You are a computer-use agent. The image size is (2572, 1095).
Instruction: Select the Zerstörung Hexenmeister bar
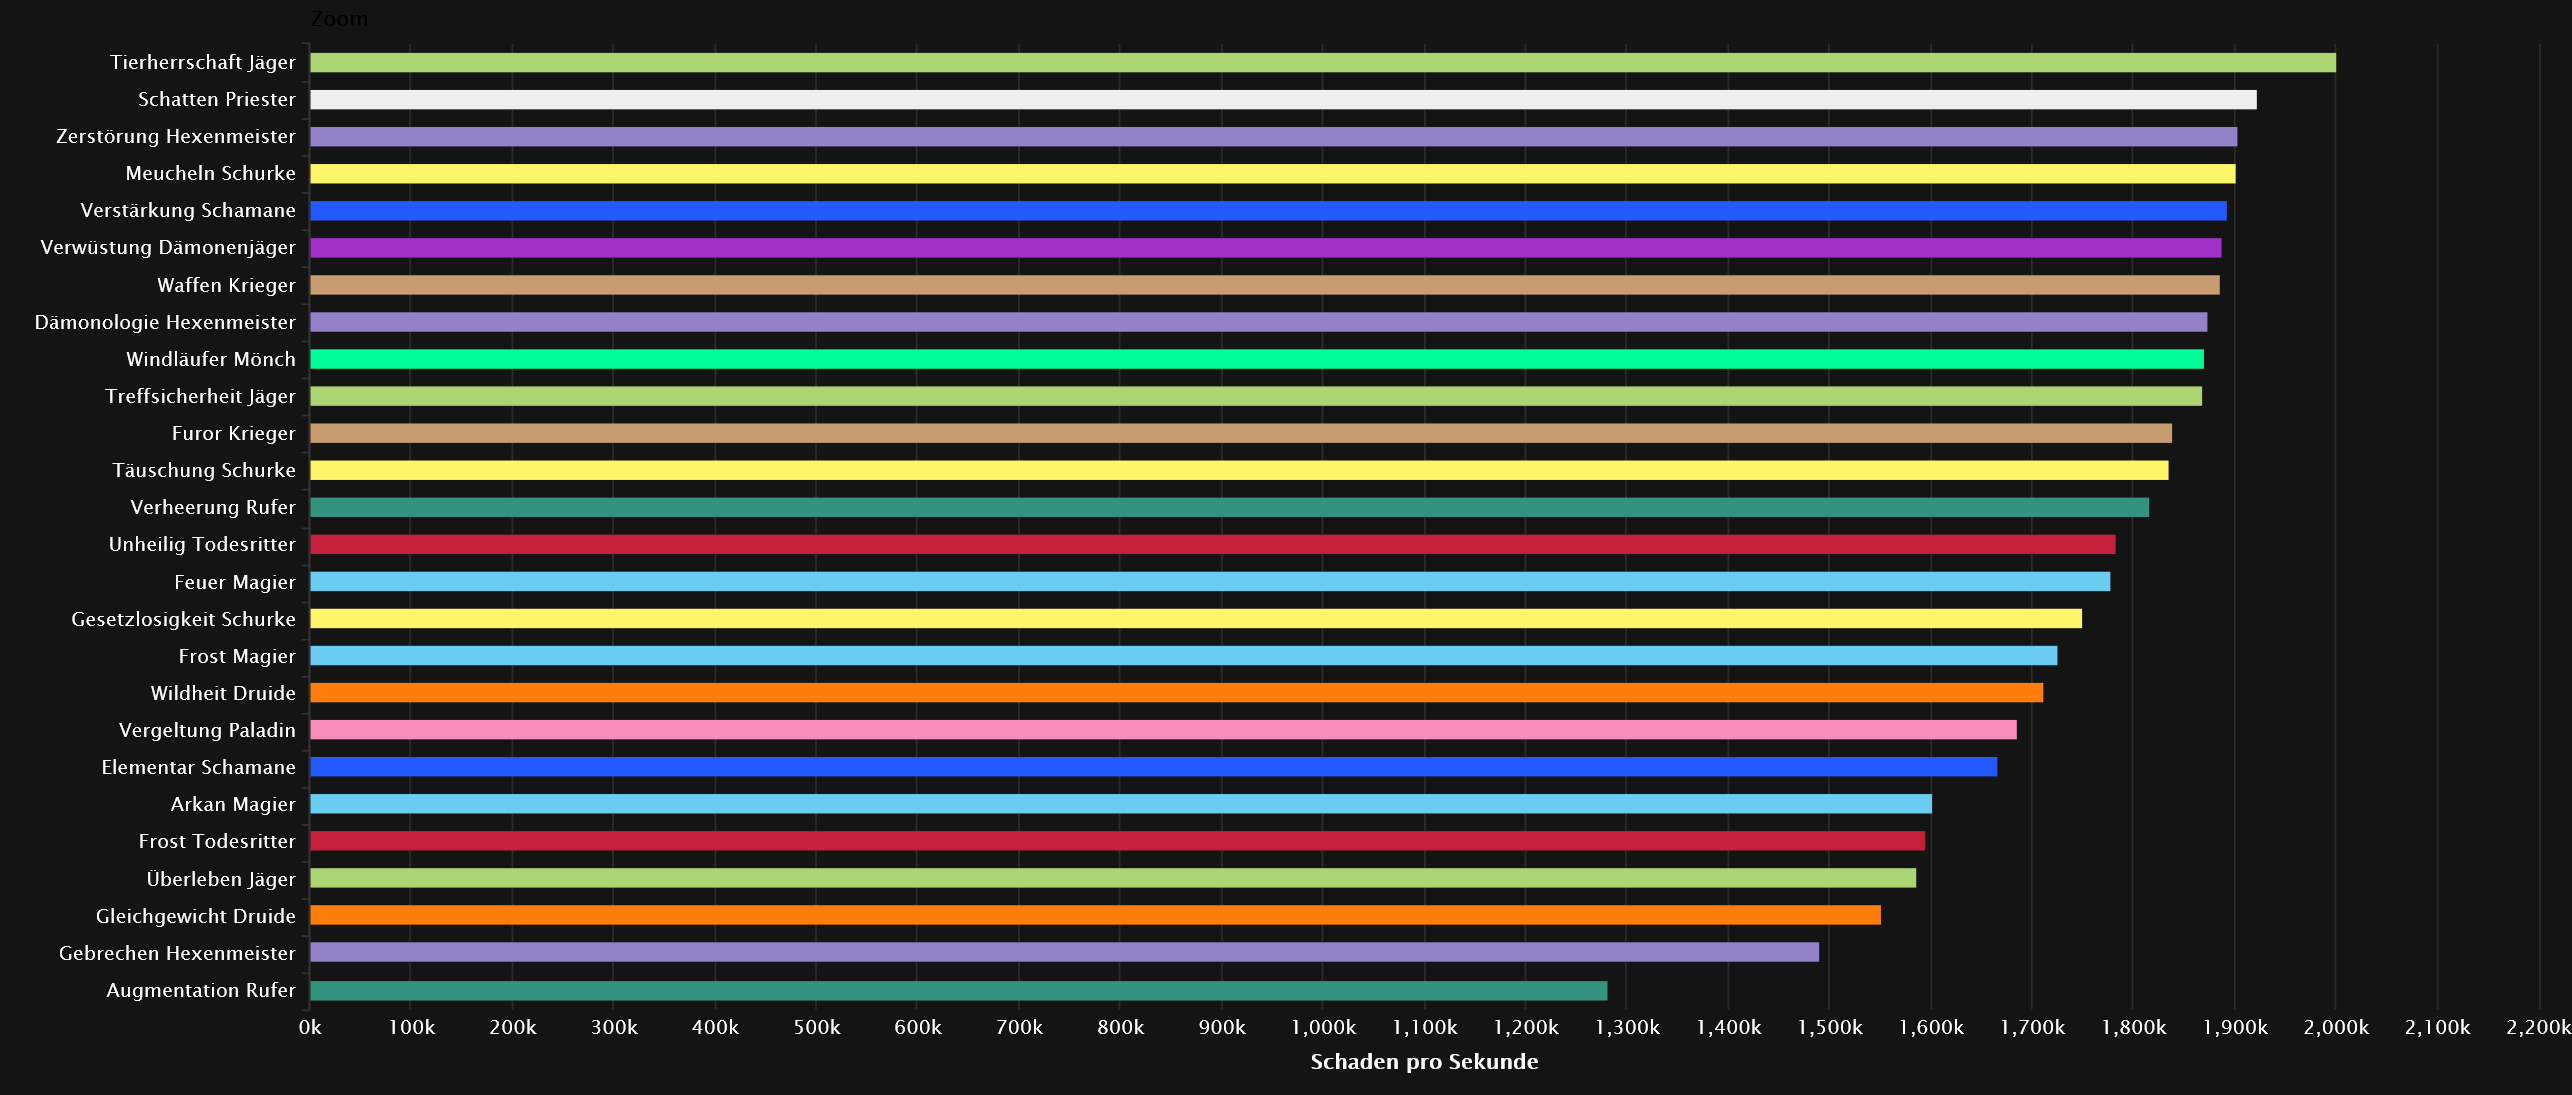tap(1274, 136)
